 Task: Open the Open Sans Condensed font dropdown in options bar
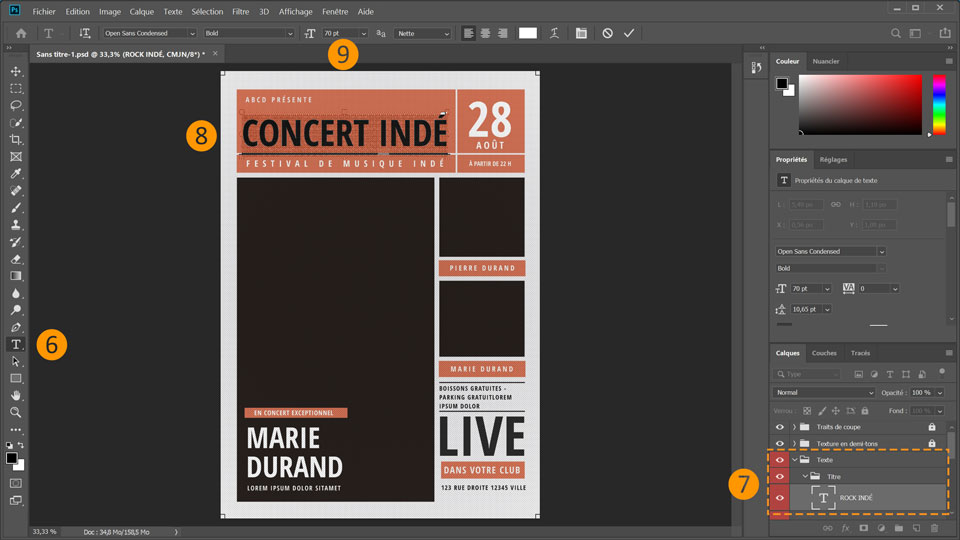coord(149,33)
